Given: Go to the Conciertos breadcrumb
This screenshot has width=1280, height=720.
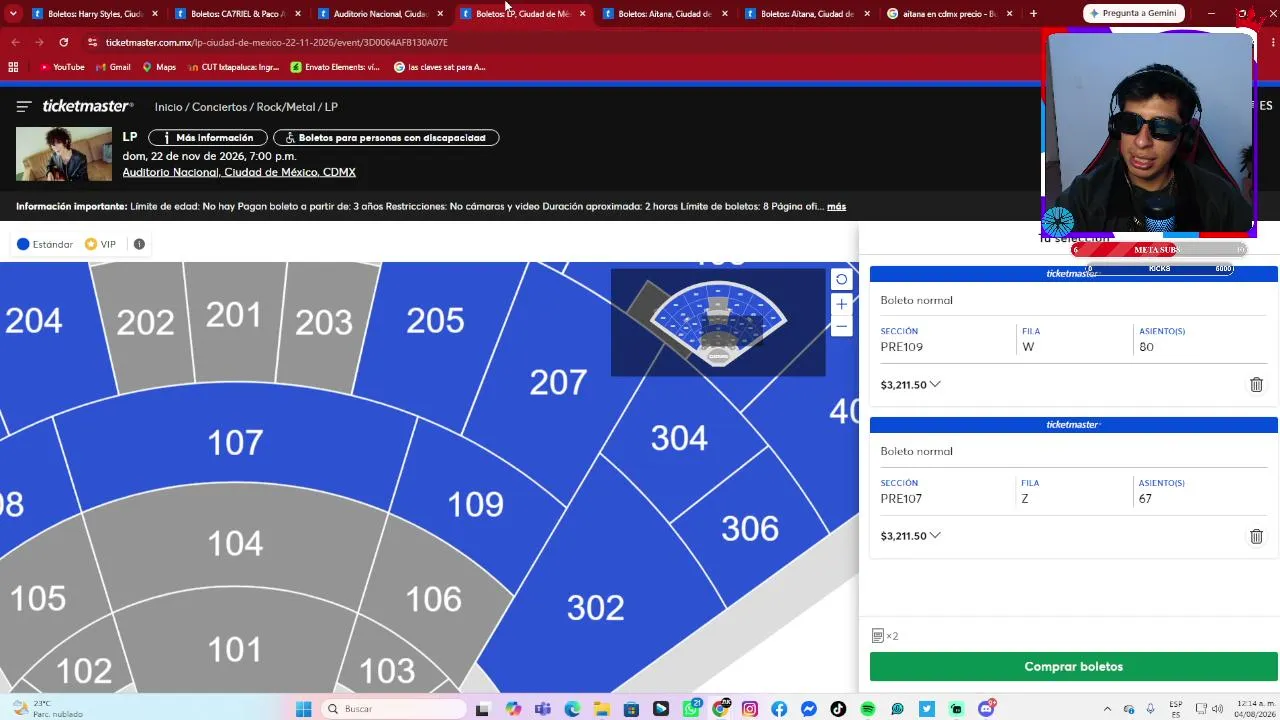Looking at the screenshot, I should pyautogui.click(x=219, y=107).
